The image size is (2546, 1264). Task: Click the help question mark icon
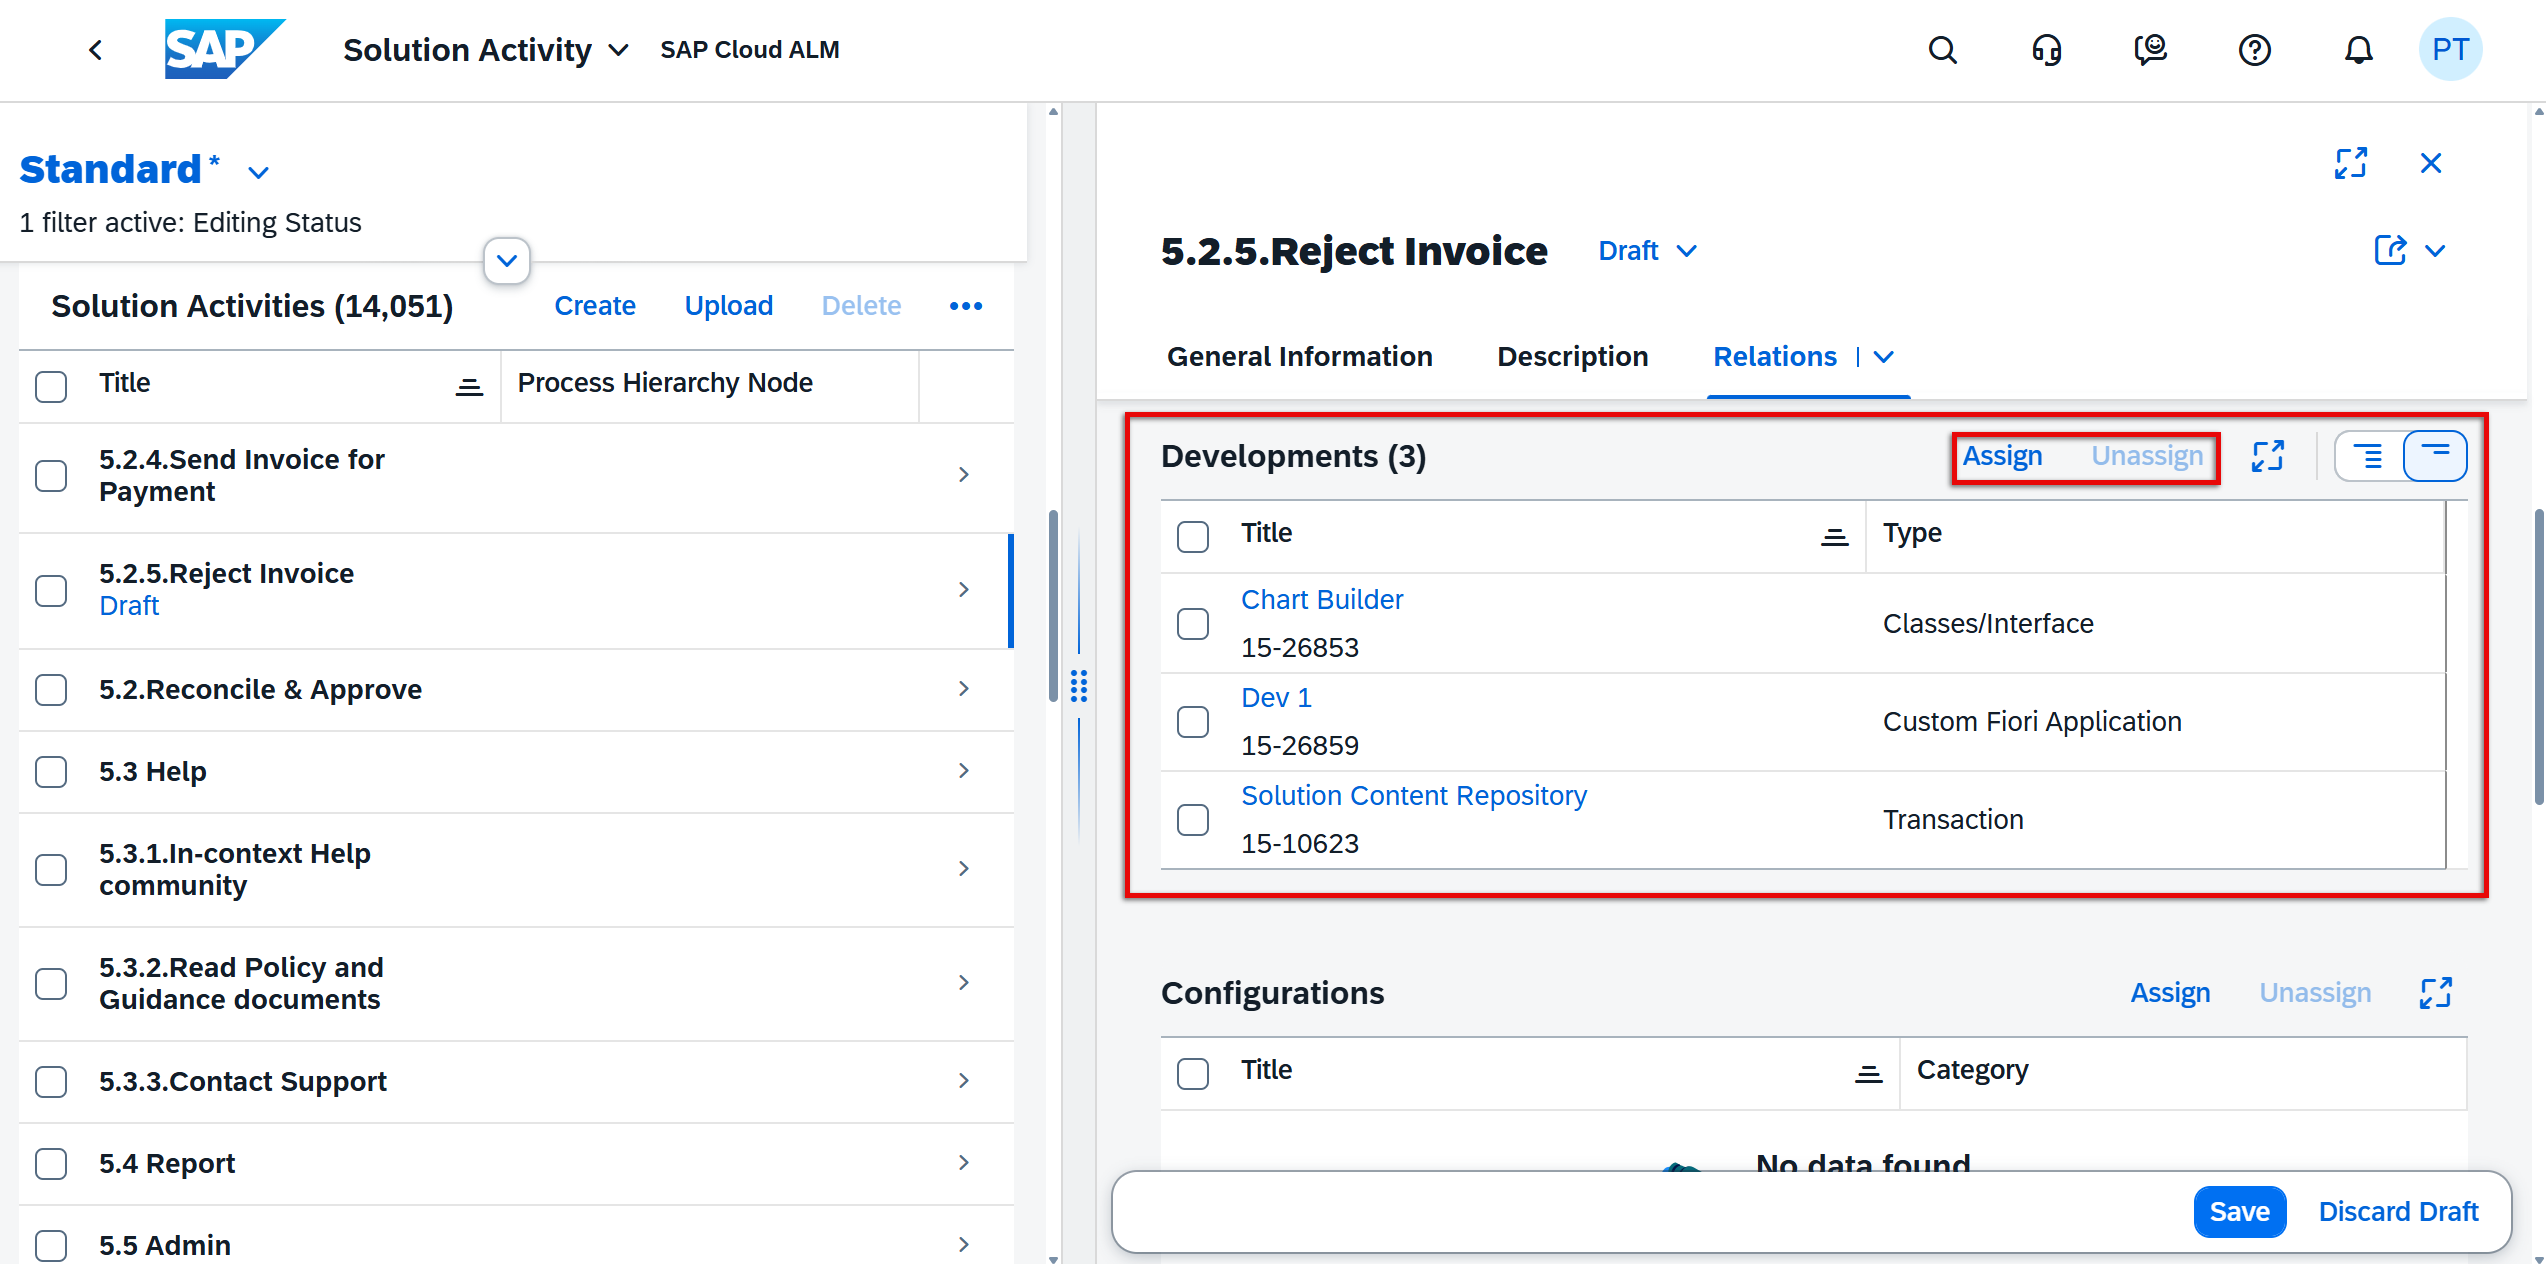(2254, 50)
